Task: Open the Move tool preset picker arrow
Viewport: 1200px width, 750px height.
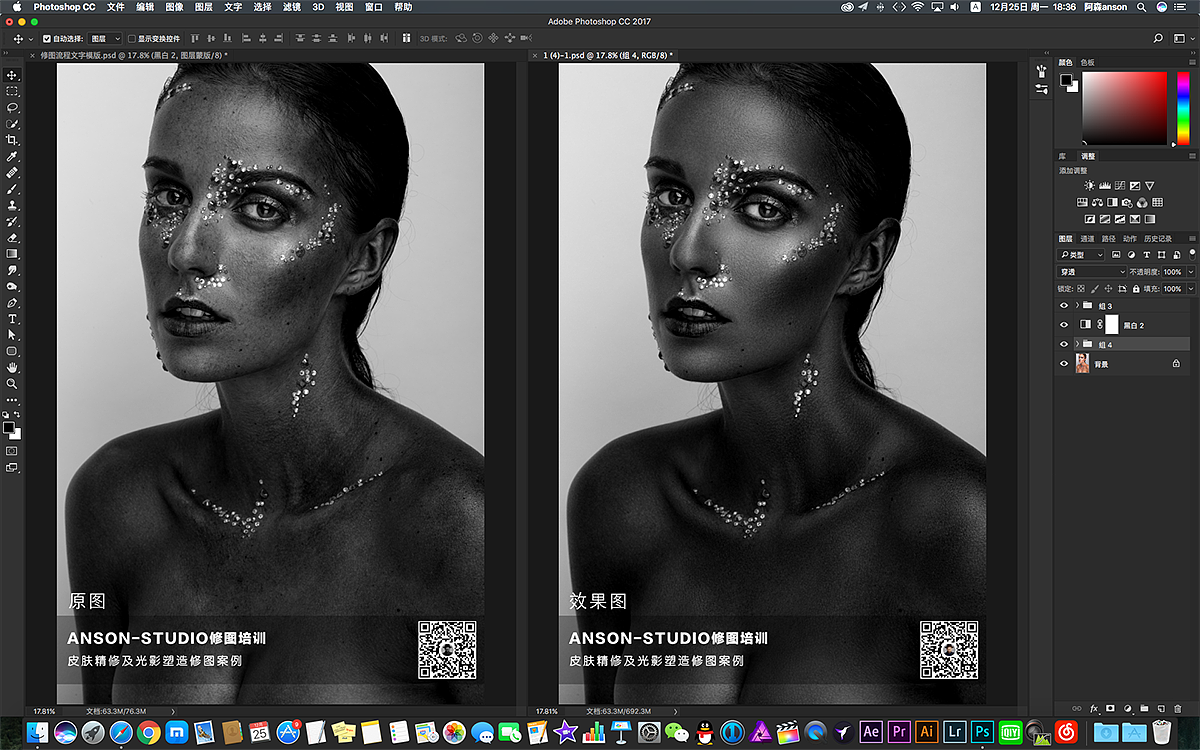Action: (31, 39)
